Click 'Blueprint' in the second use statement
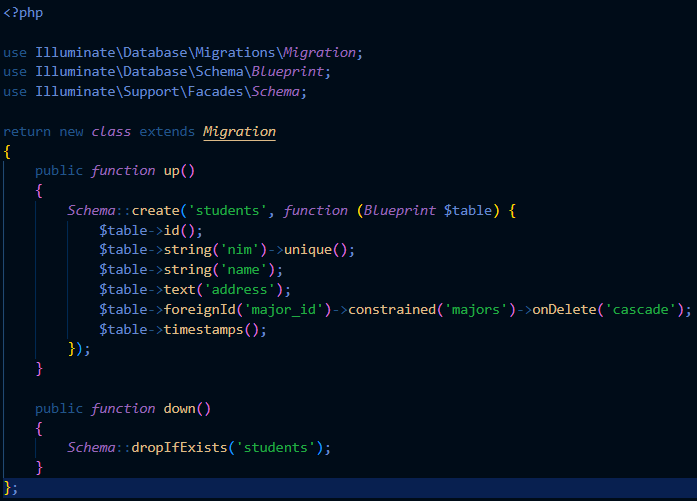Viewport: 697px width, 501px height. click(288, 72)
